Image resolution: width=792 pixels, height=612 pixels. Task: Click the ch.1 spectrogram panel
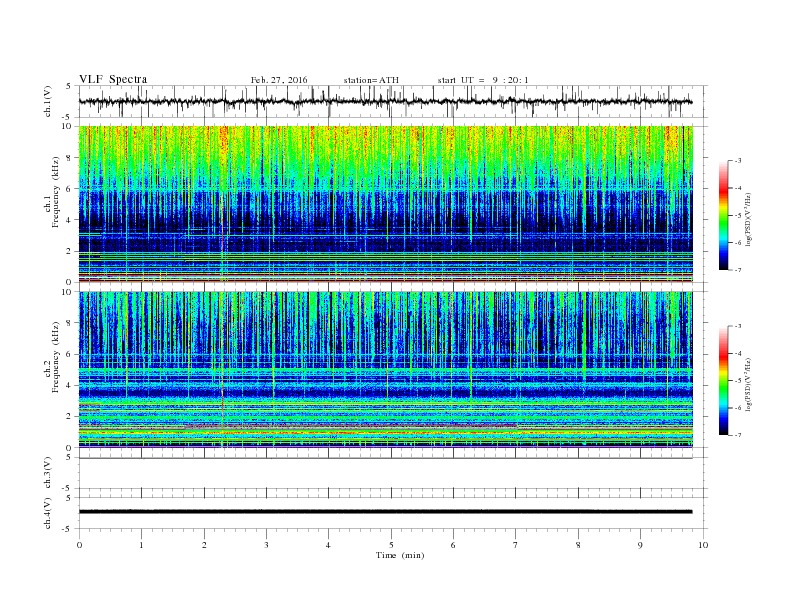(386, 204)
